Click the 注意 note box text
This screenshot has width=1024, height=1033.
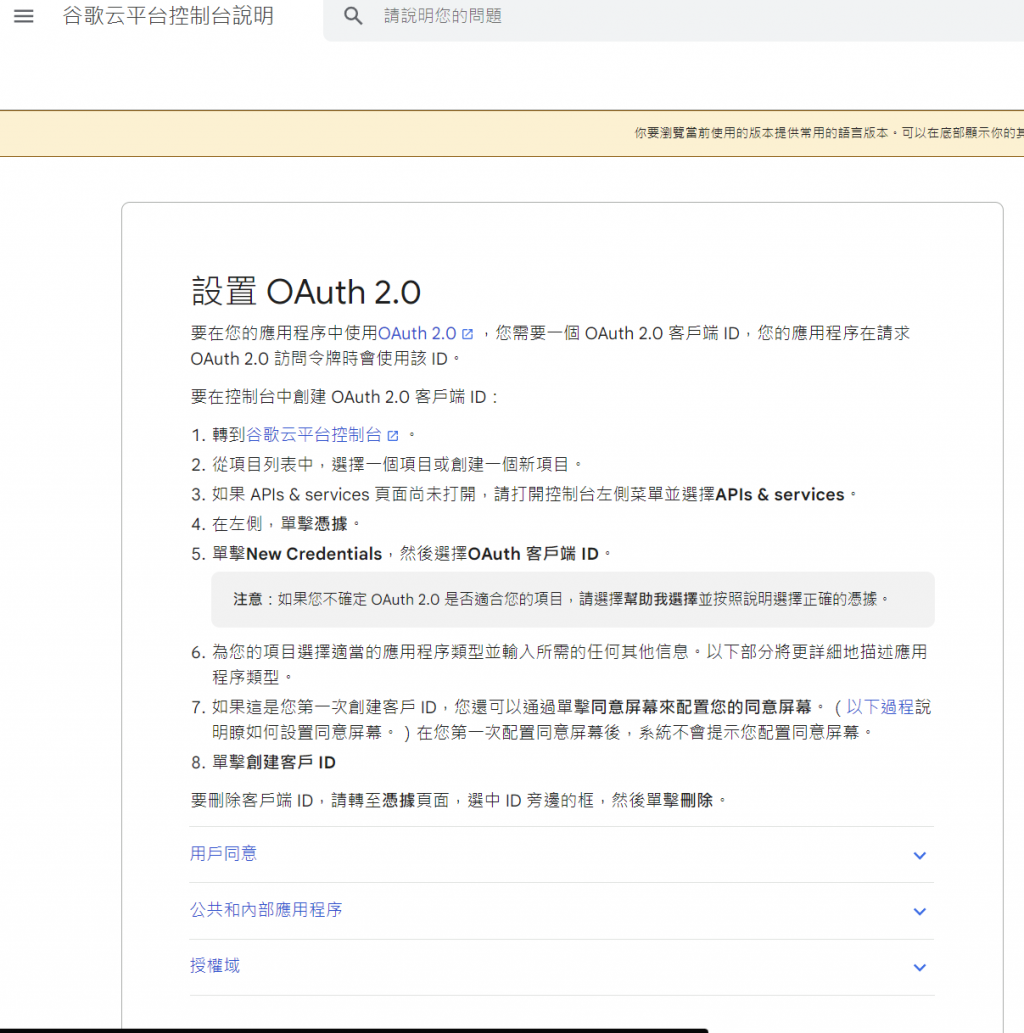click(561, 599)
